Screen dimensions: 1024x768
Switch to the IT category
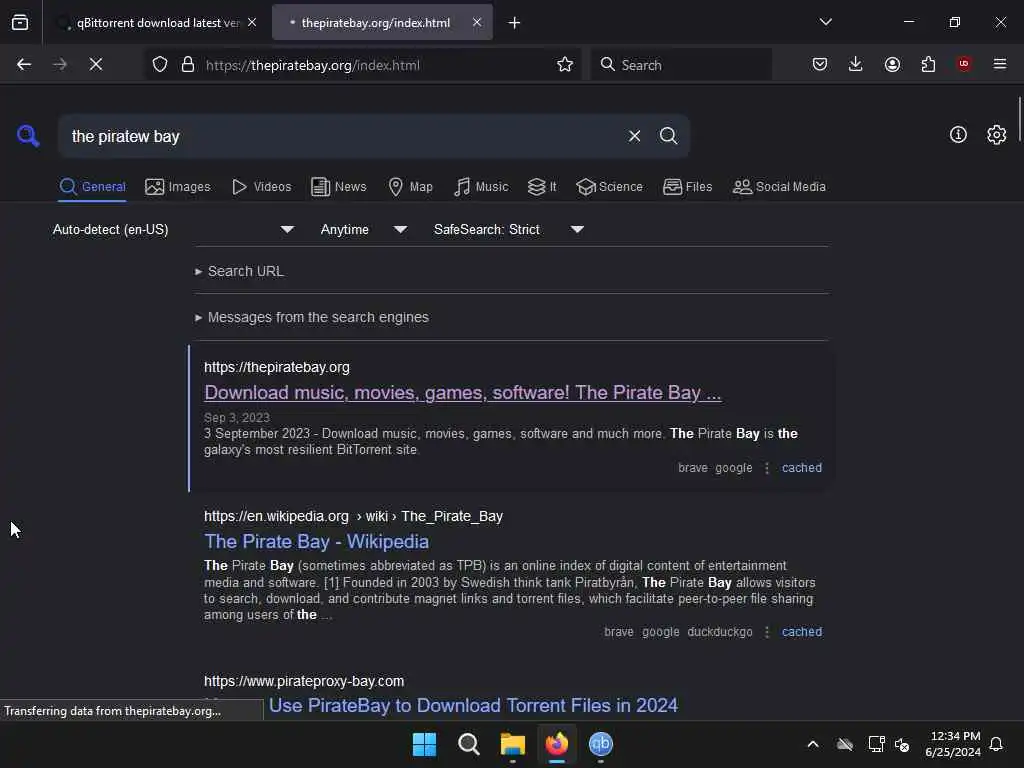(x=542, y=187)
